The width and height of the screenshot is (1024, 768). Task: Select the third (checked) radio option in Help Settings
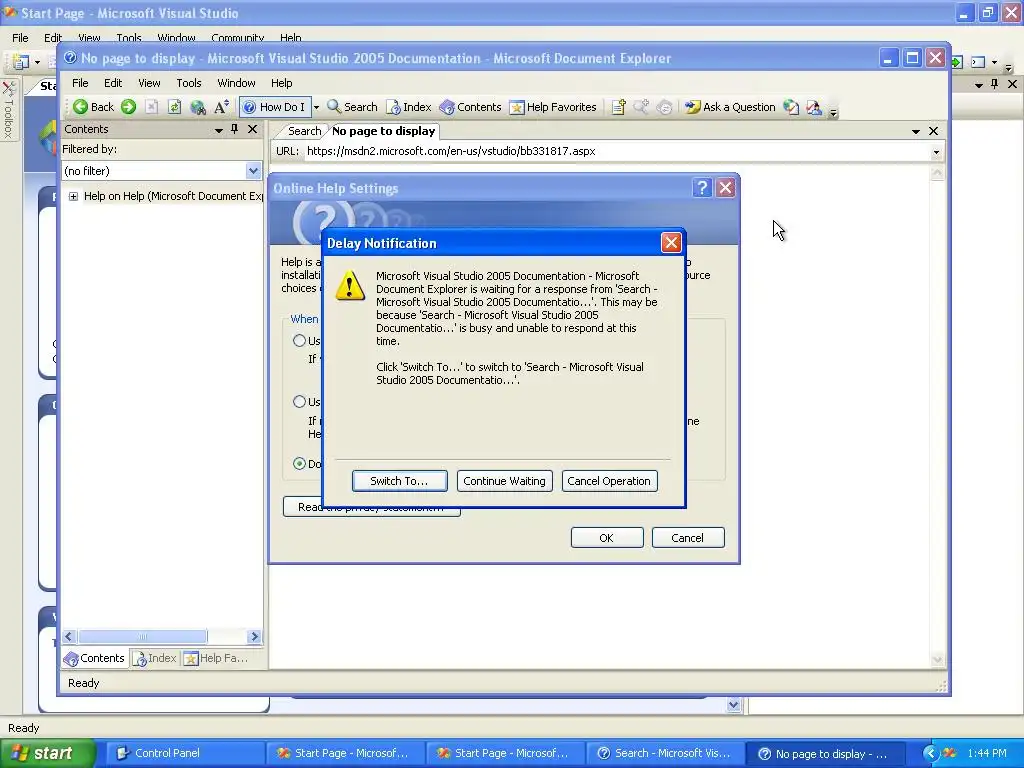[x=300, y=464]
